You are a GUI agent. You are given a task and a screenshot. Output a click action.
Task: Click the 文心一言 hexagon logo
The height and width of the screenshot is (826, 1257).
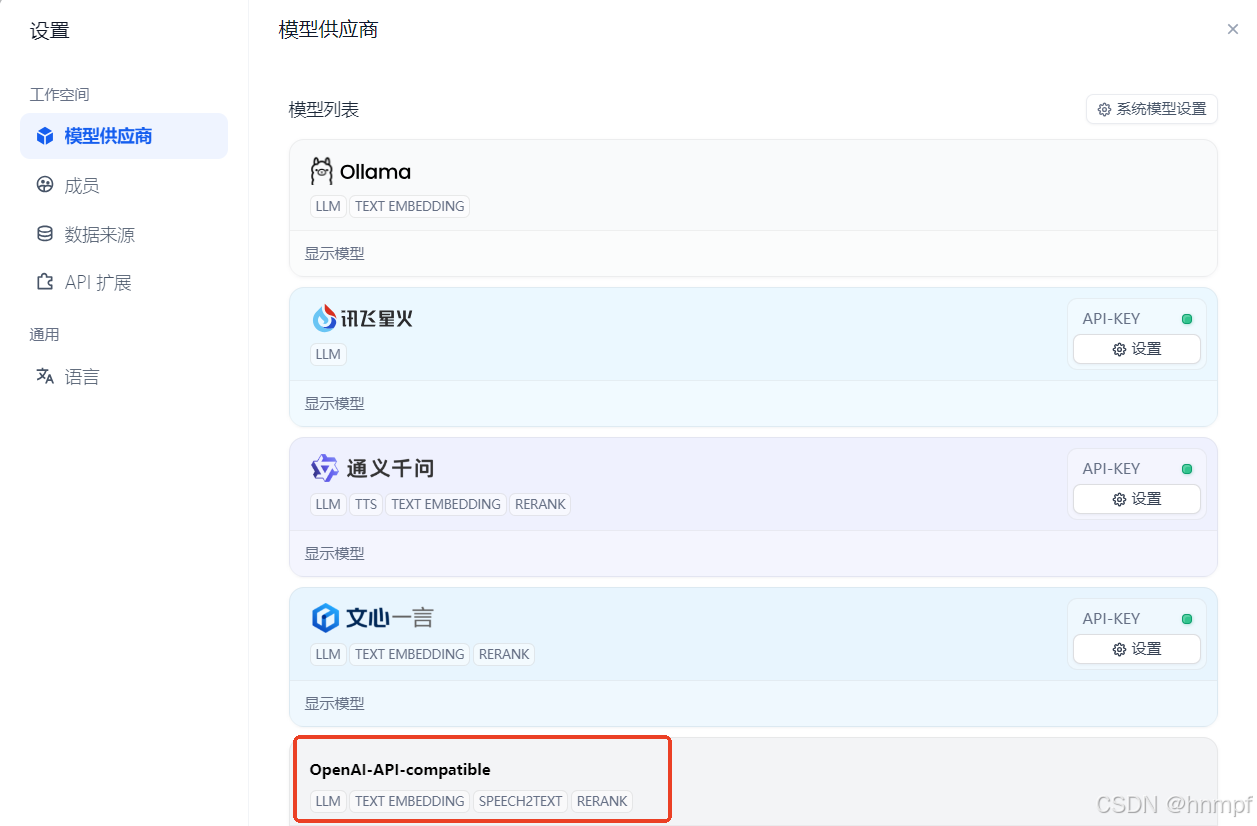pos(325,618)
